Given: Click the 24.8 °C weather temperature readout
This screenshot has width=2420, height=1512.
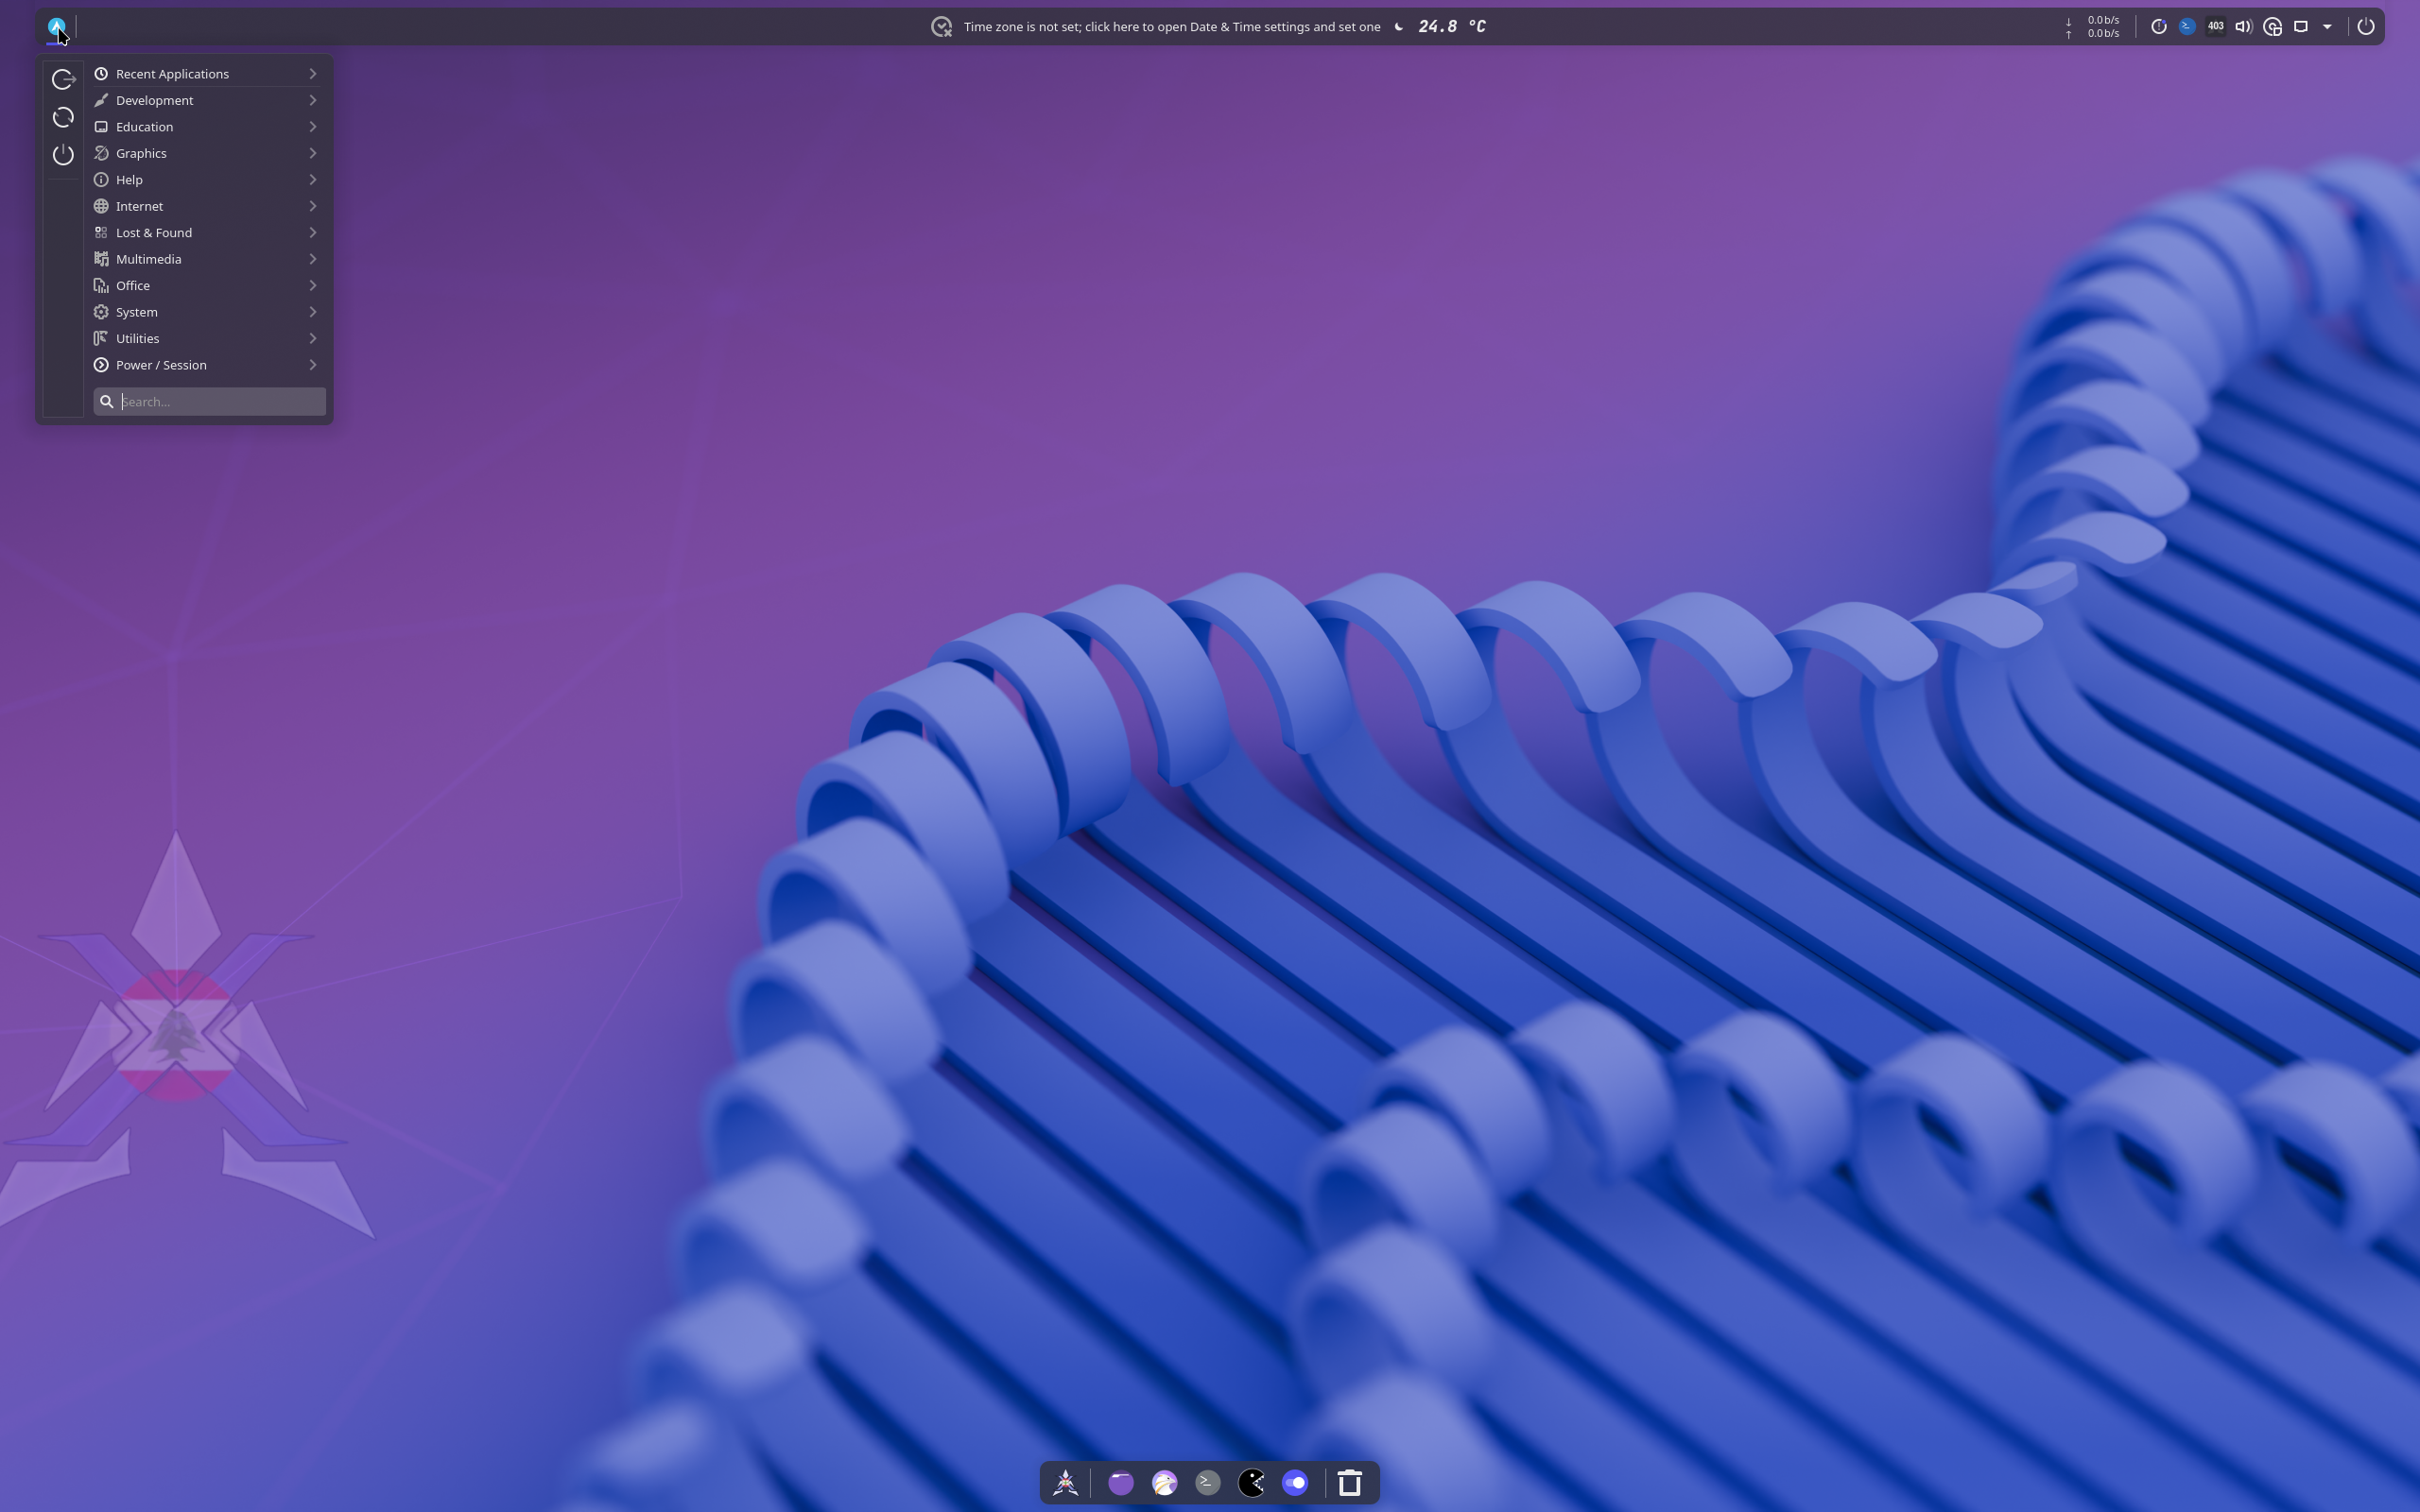Looking at the screenshot, I should coord(1451,27).
